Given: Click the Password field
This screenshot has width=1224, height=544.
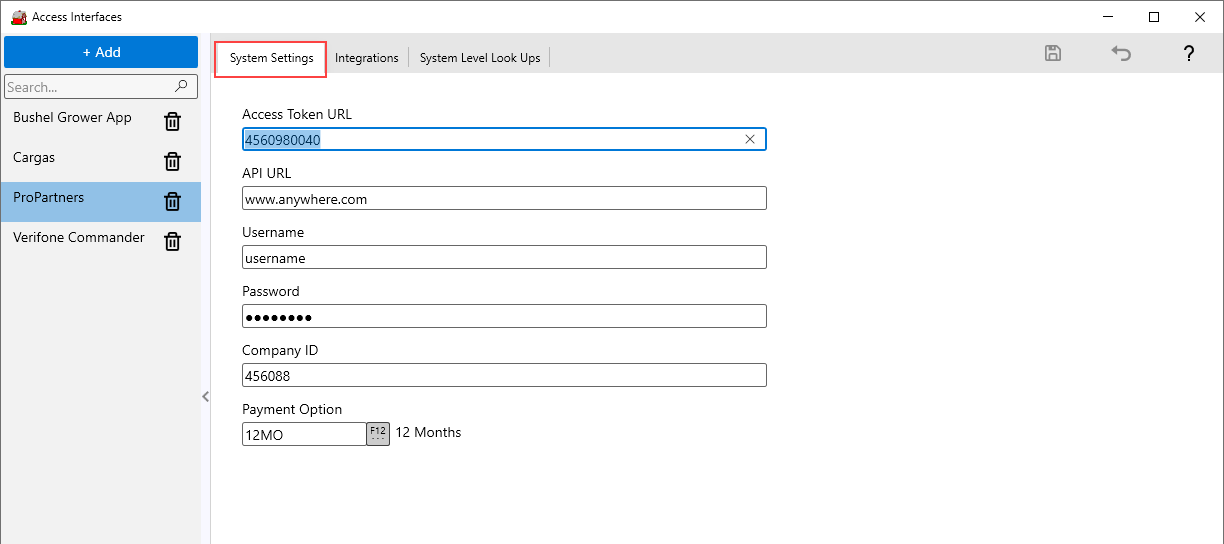Looking at the screenshot, I should 504,317.
